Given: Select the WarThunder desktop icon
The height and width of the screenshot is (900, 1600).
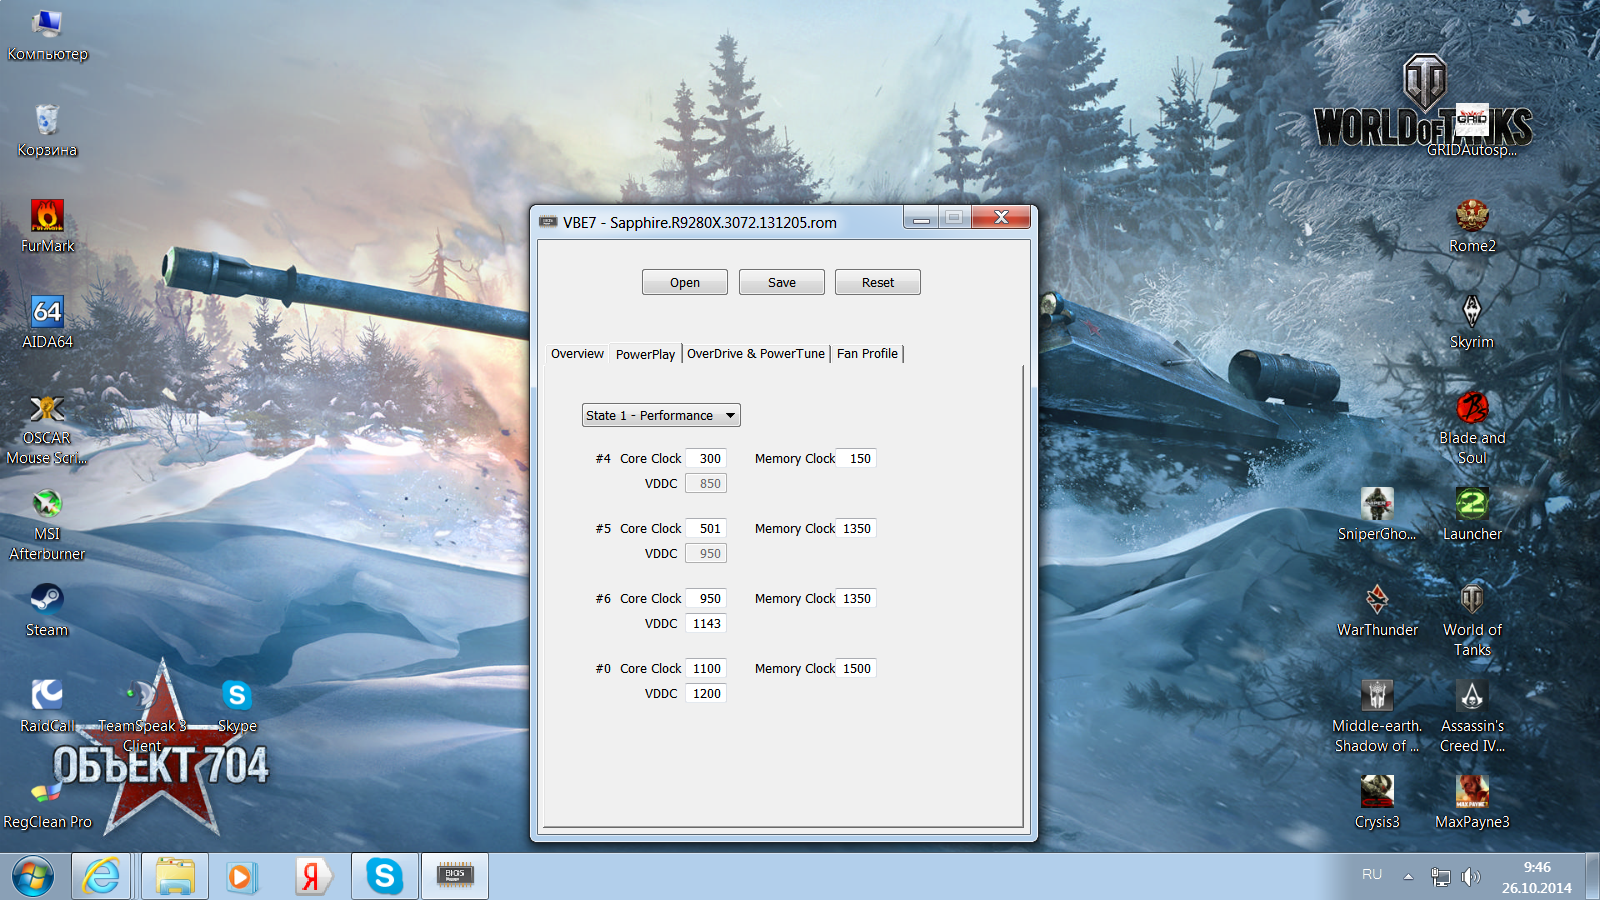Looking at the screenshot, I should 1377,611.
